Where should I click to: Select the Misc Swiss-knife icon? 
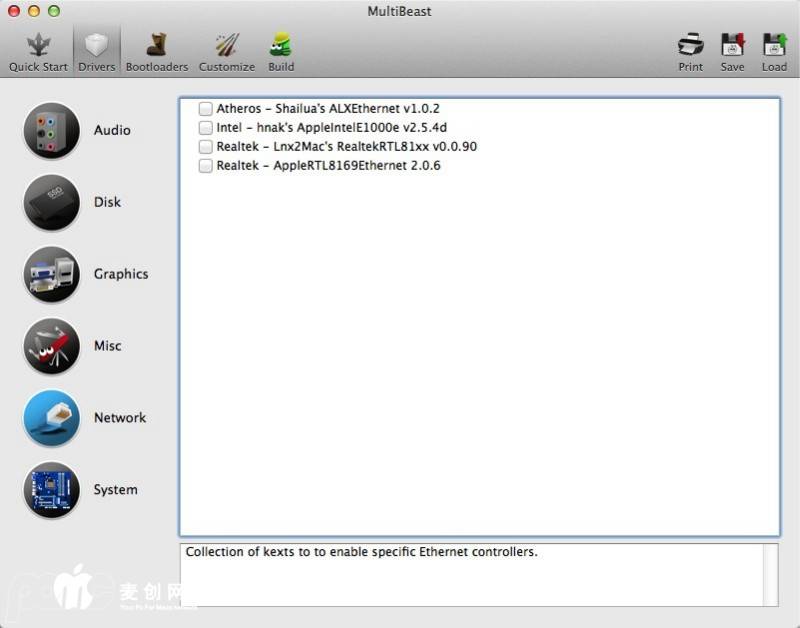[x=51, y=347]
